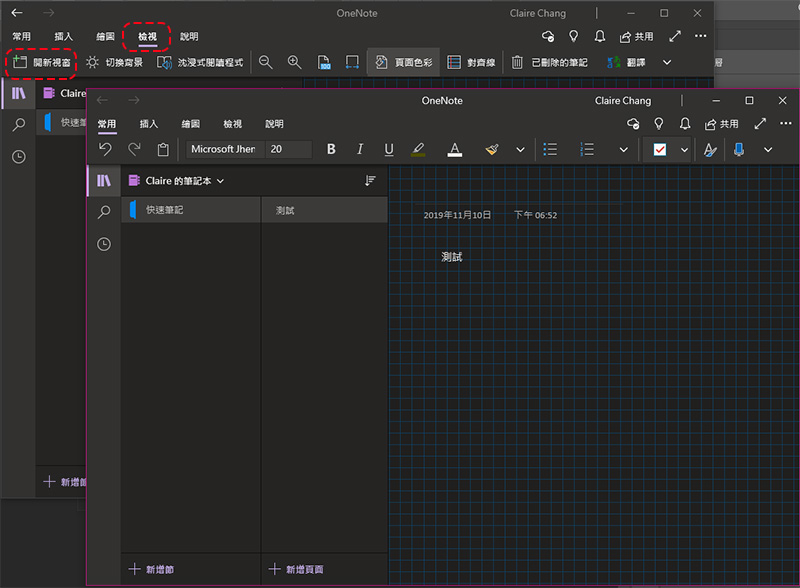
Task: Apply font color A
Action: [455, 149]
